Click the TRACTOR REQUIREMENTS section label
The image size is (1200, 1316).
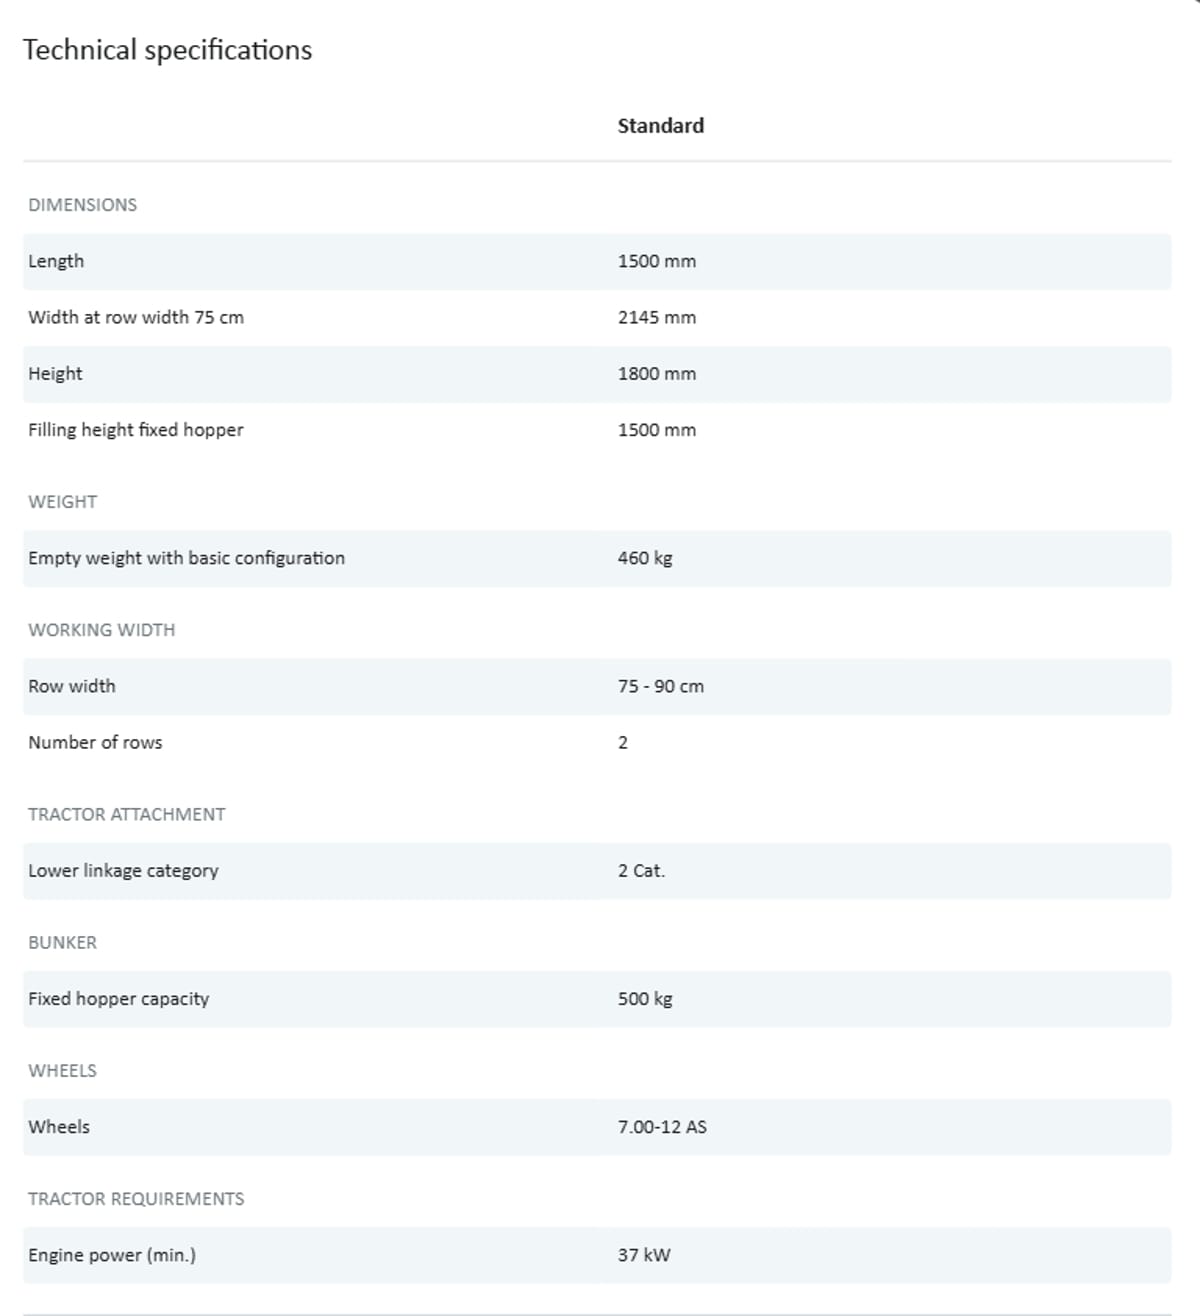point(136,1198)
